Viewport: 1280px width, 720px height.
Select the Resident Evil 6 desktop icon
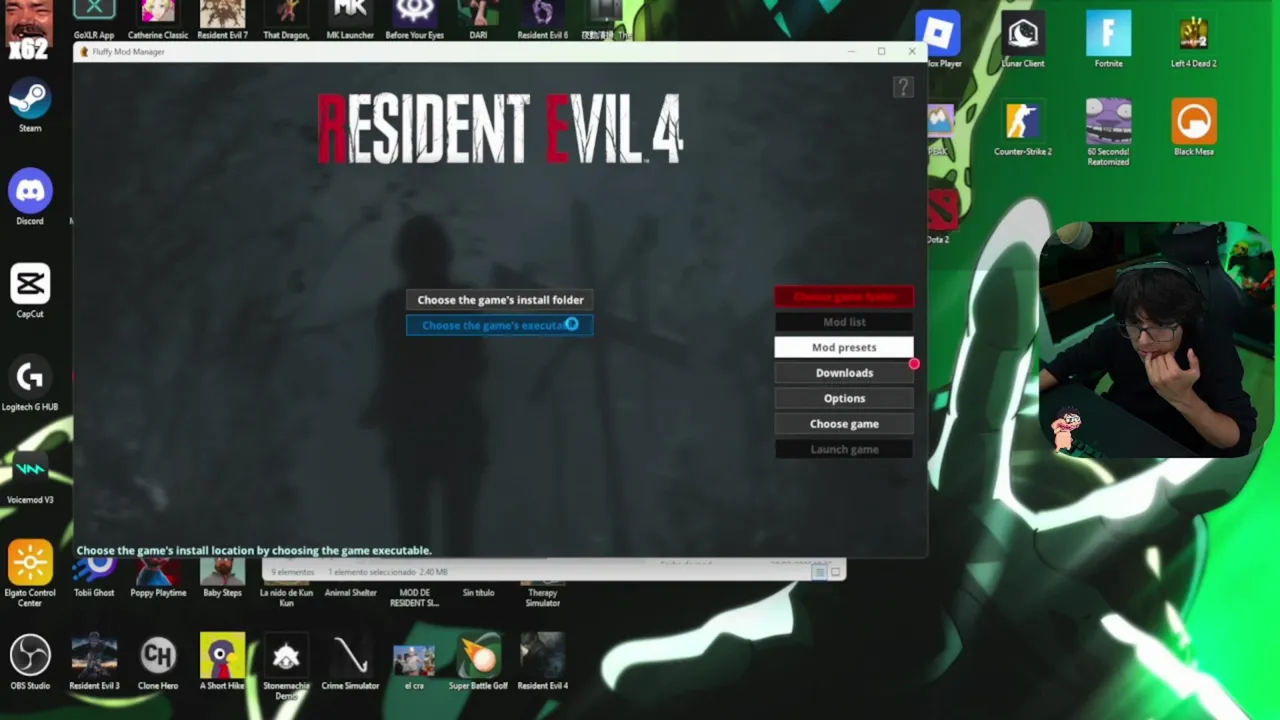542,20
